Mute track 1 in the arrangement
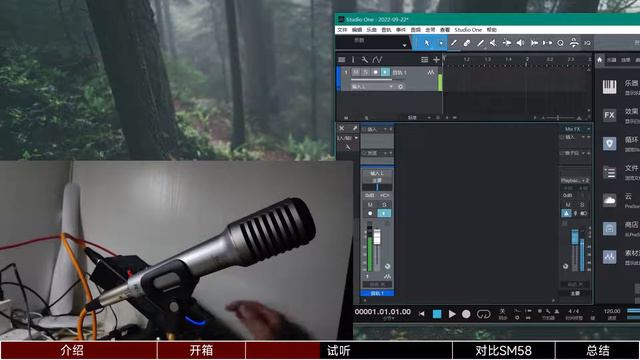 [356, 72]
